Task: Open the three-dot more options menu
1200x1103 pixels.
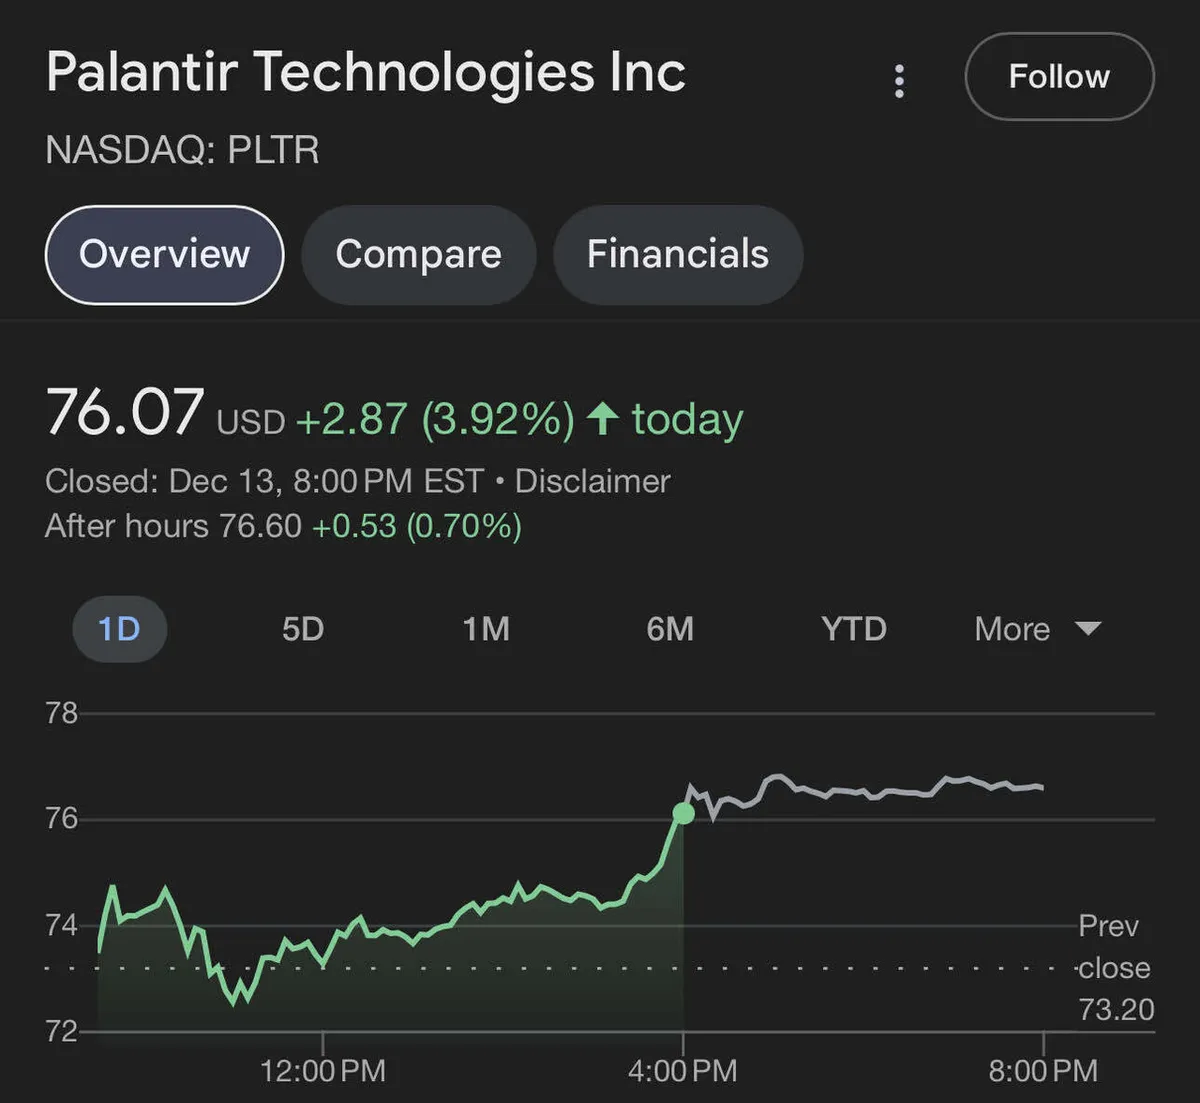Action: [899, 81]
